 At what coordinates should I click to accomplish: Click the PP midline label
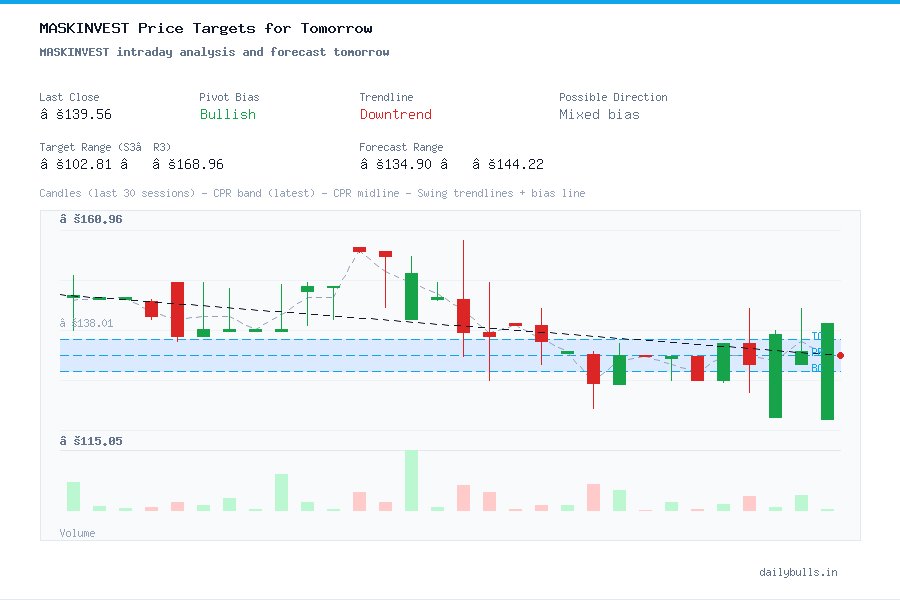coord(817,353)
